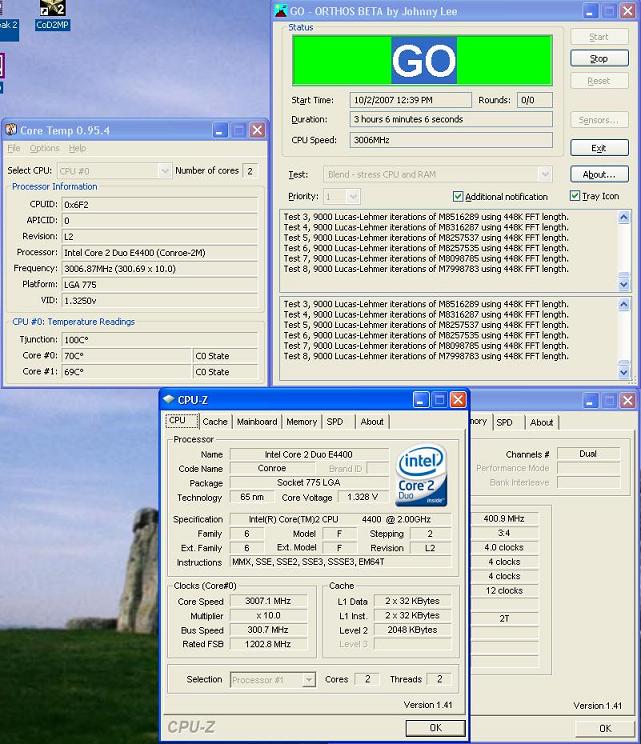Close the Core Temp window

[x=257, y=130]
